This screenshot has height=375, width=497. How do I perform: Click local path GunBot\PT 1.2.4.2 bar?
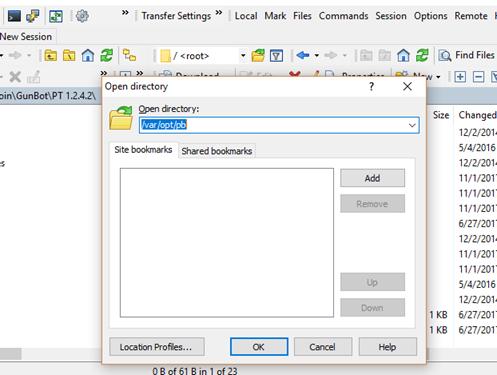[50, 96]
